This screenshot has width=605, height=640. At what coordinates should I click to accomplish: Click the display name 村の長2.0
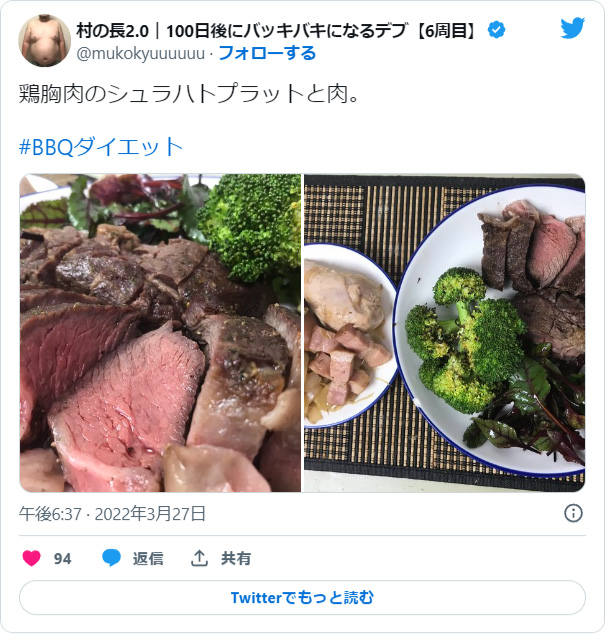tap(113, 31)
